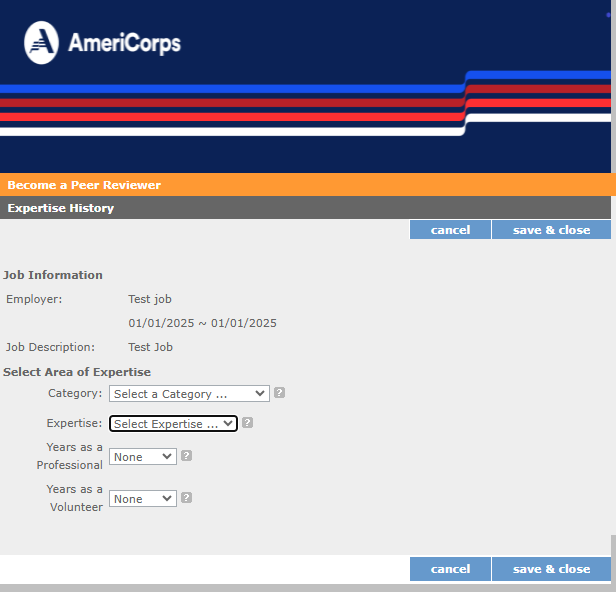Click the AmeriCorps circular logo emblem
The image size is (616, 592).
coord(41,43)
